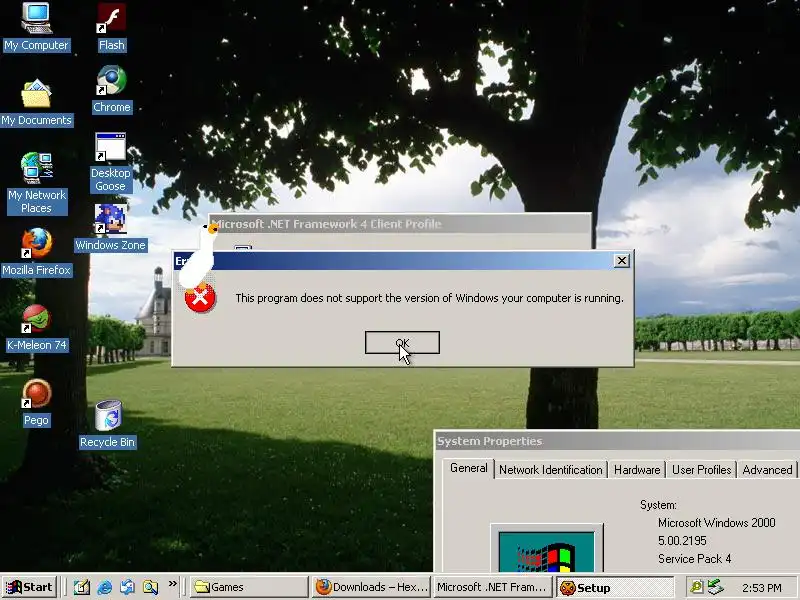
Task: Switch to the Games taskbar window
Action: click(249, 587)
